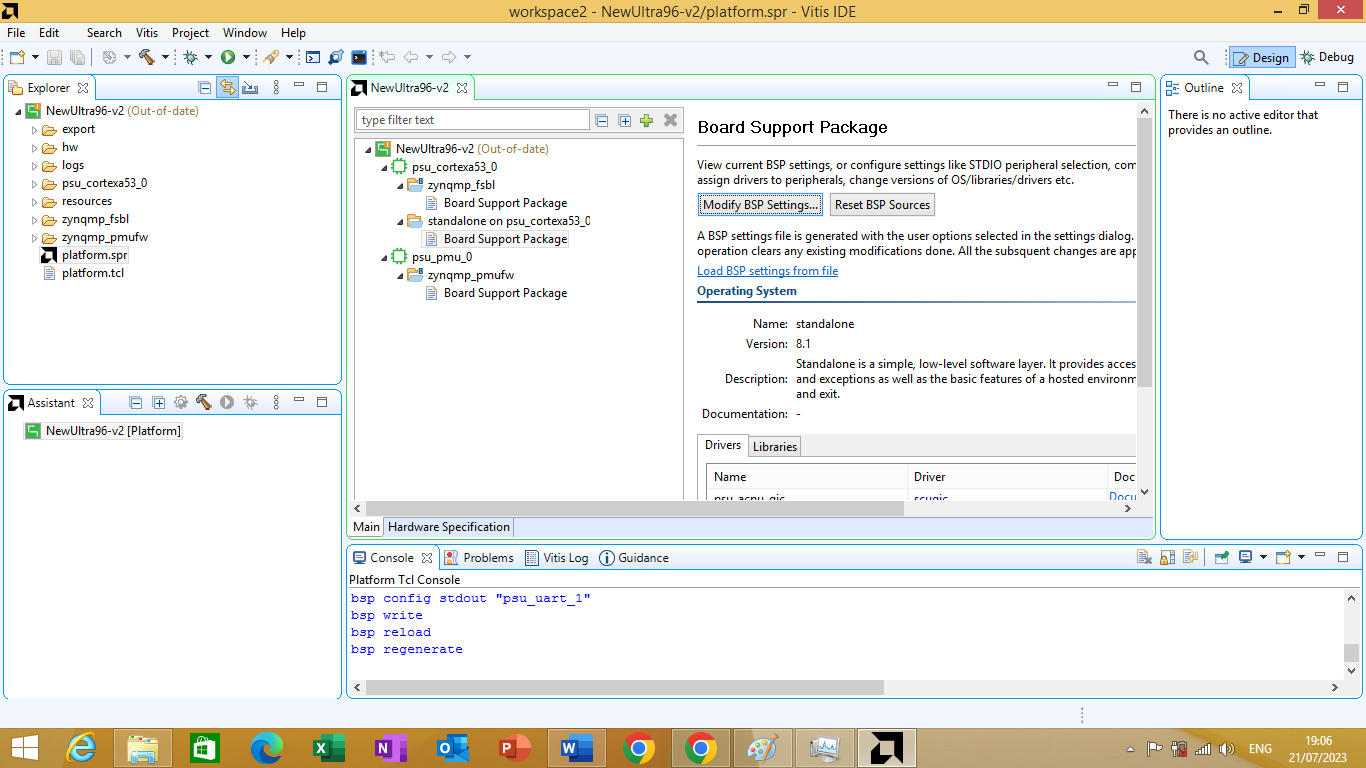The height and width of the screenshot is (768, 1366).
Task: Click Open Console icon in Console toolbar
Action: point(1283,558)
